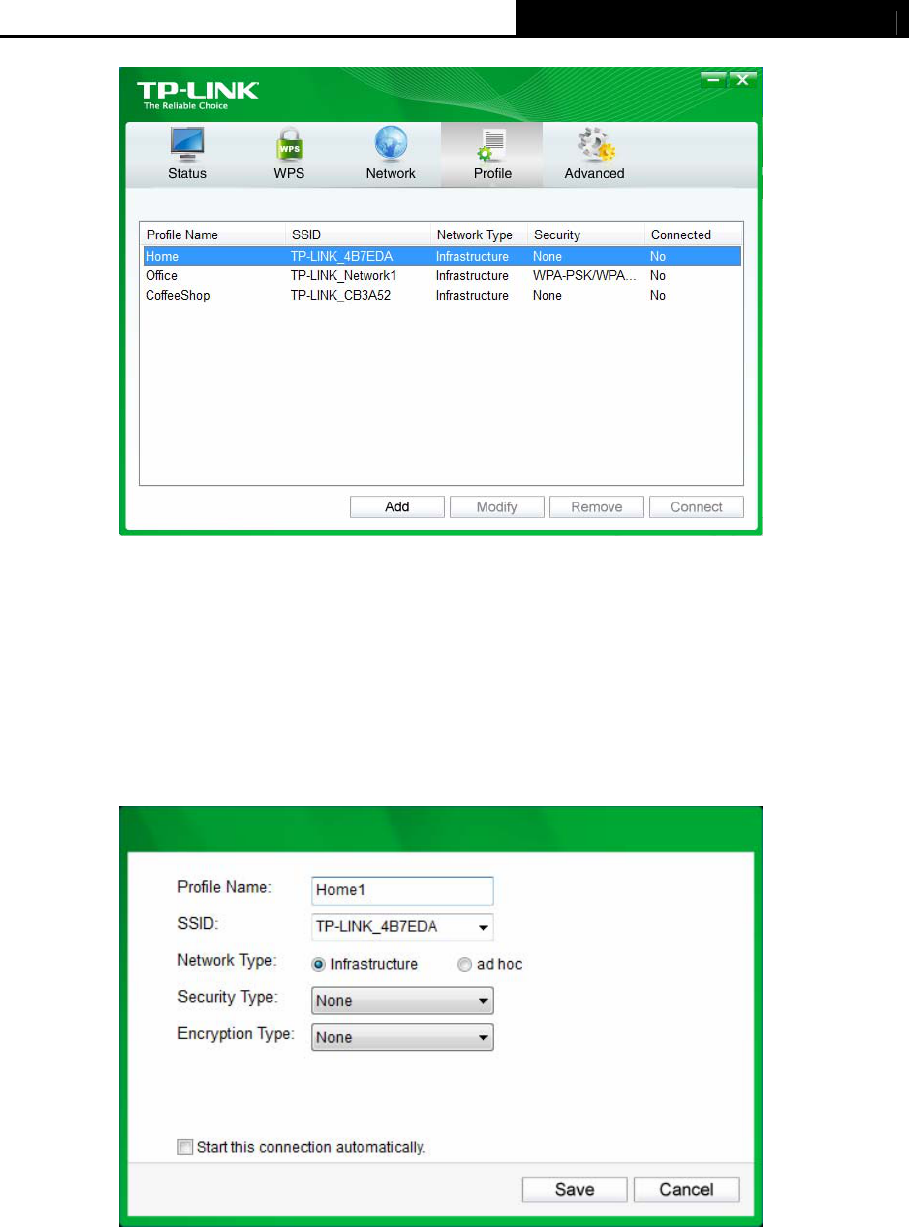Image resolution: width=909 pixels, height=1227 pixels.
Task: Click the SSID label in dialog
Action: 197,923
